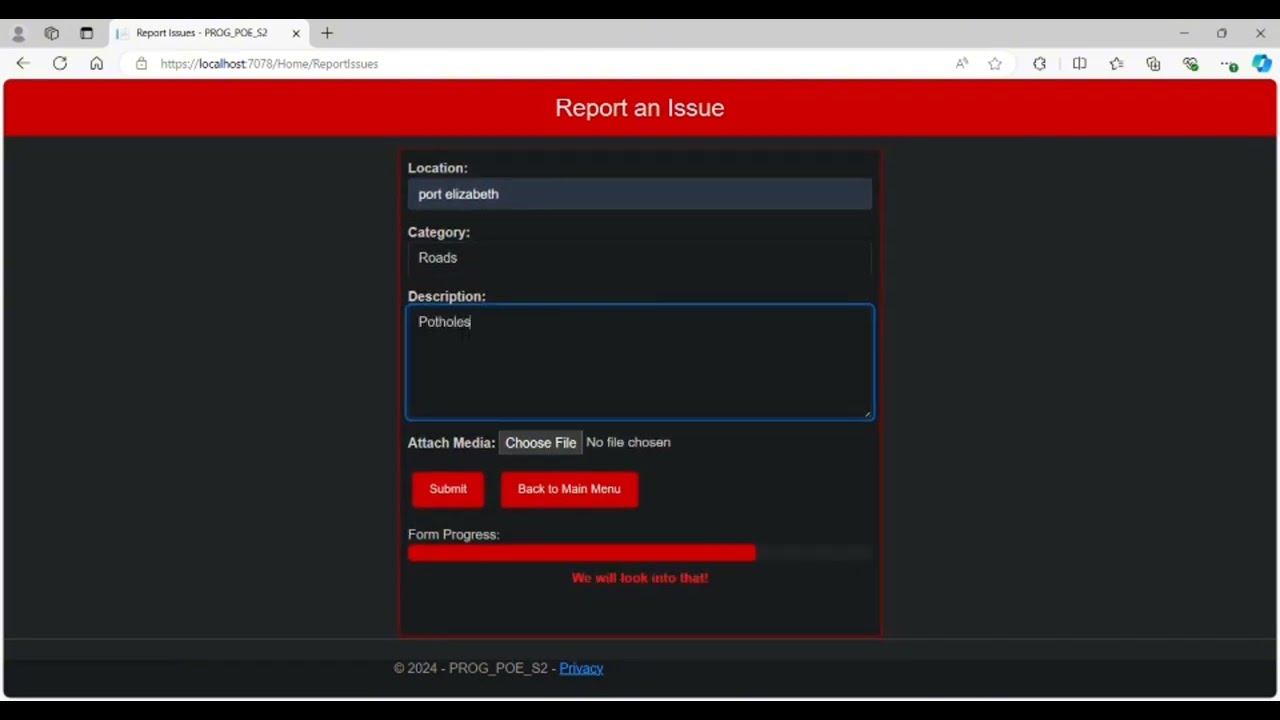Go Back to Main Menu

click(x=569, y=489)
